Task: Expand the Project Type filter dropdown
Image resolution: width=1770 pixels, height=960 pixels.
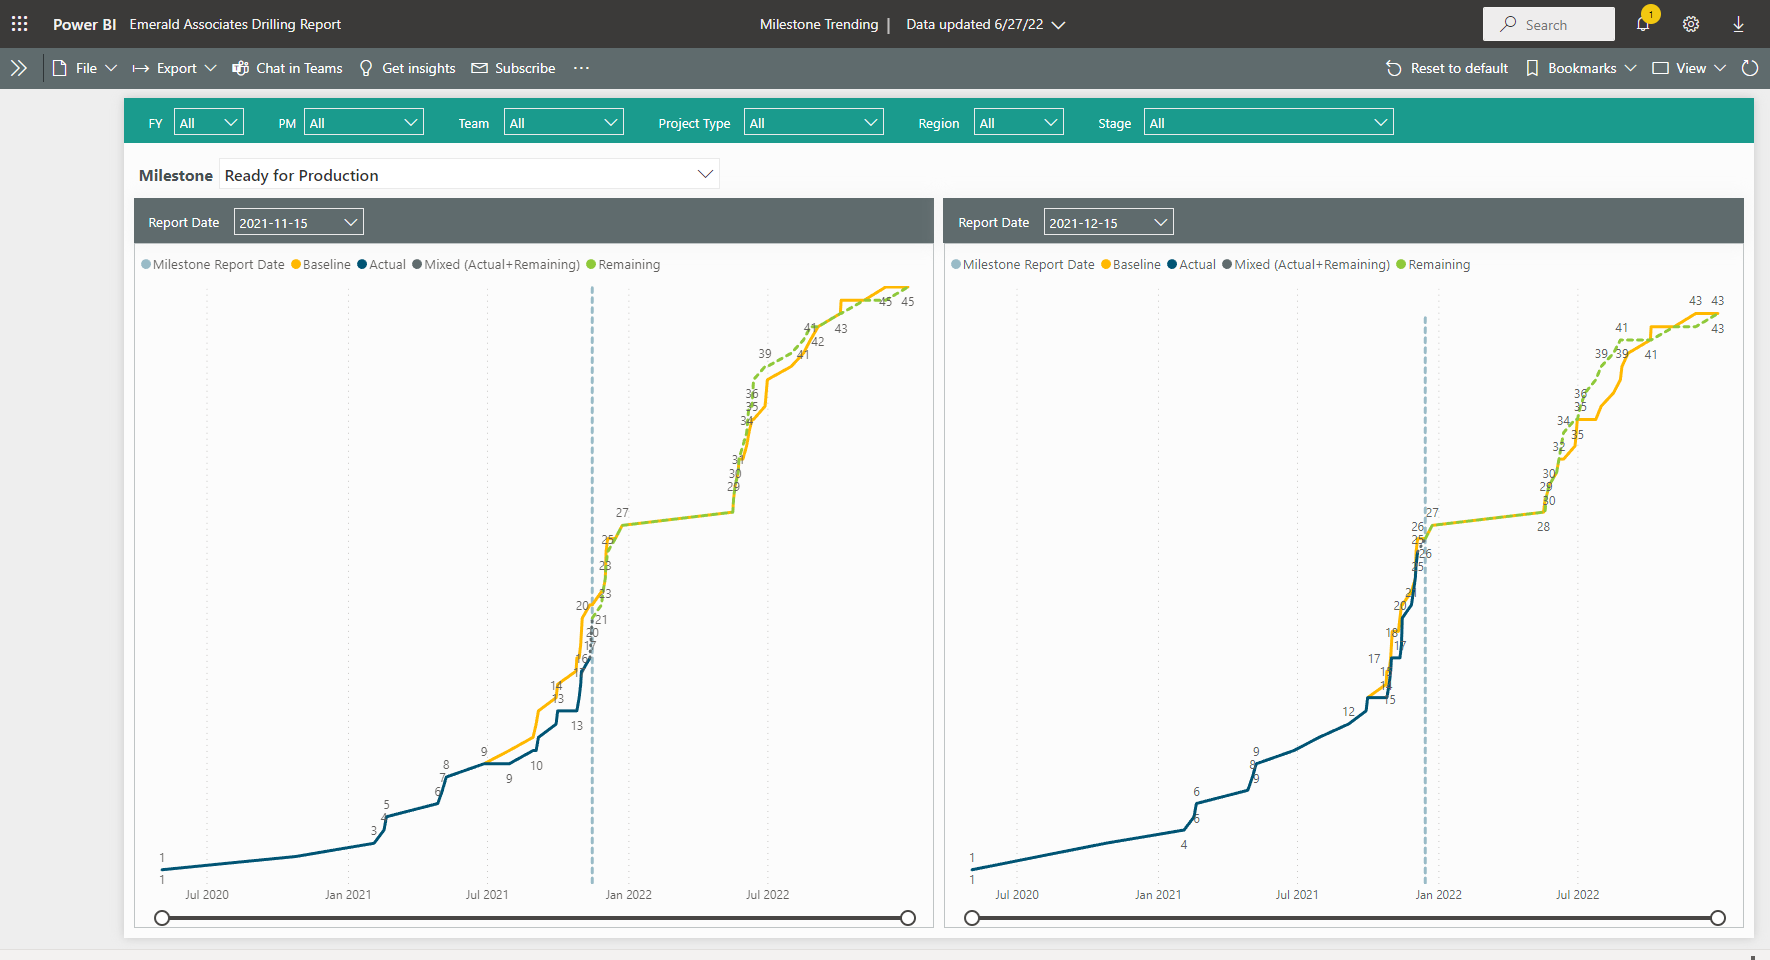Action: 813,123
